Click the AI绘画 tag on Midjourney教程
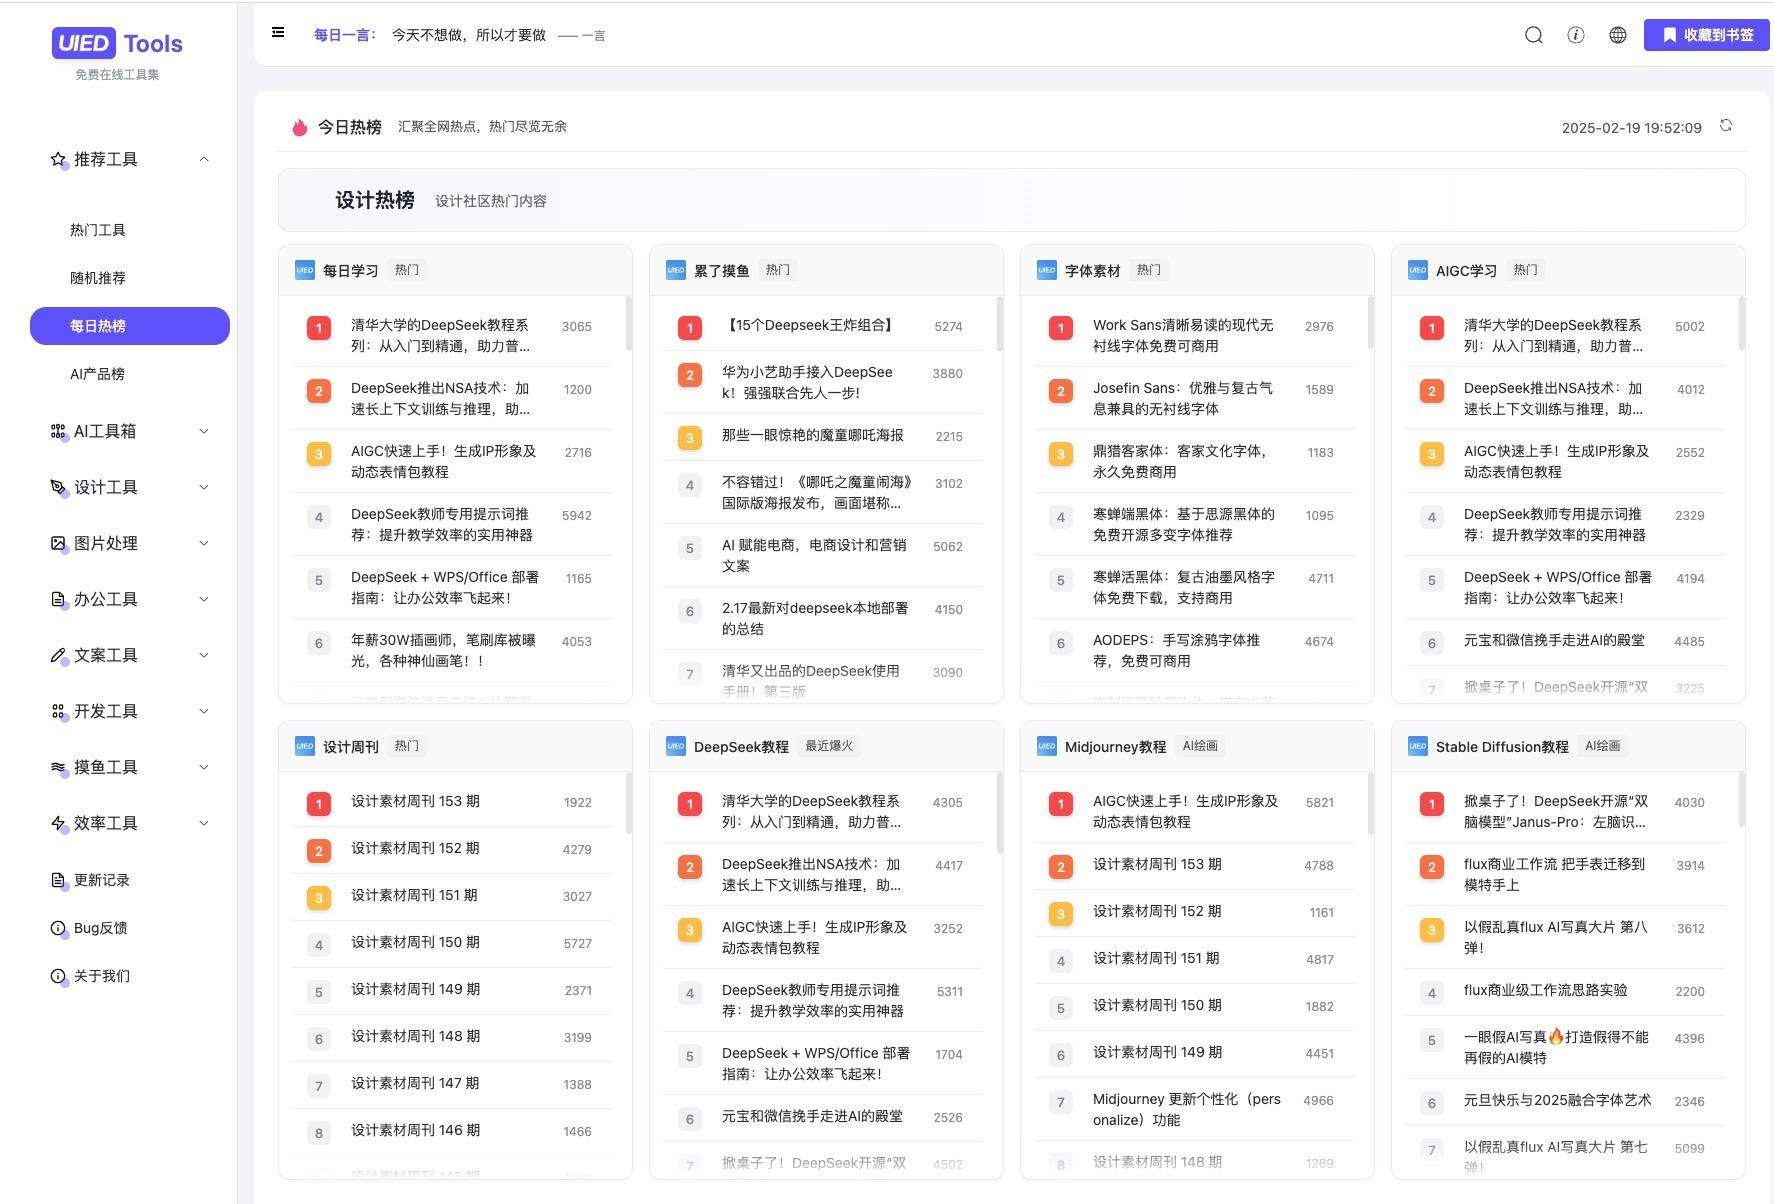 click(x=1200, y=746)
